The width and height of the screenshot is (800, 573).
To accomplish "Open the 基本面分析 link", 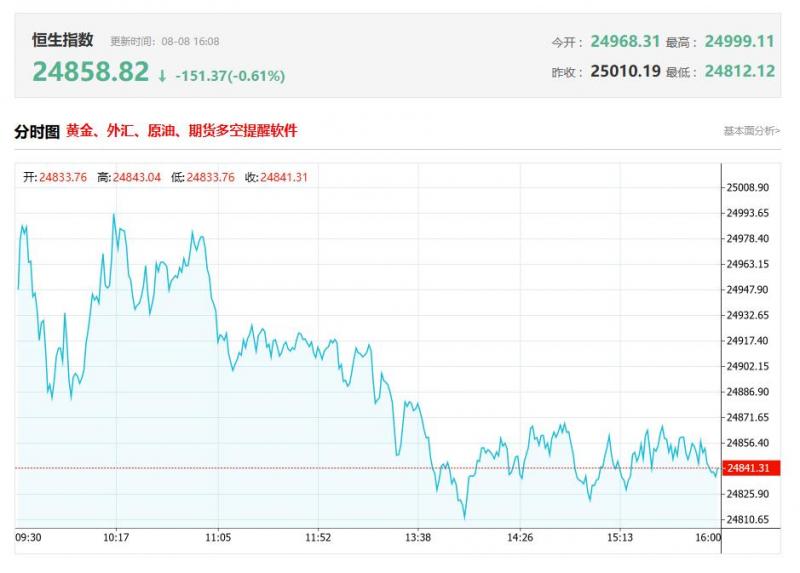I will (752, 131).
